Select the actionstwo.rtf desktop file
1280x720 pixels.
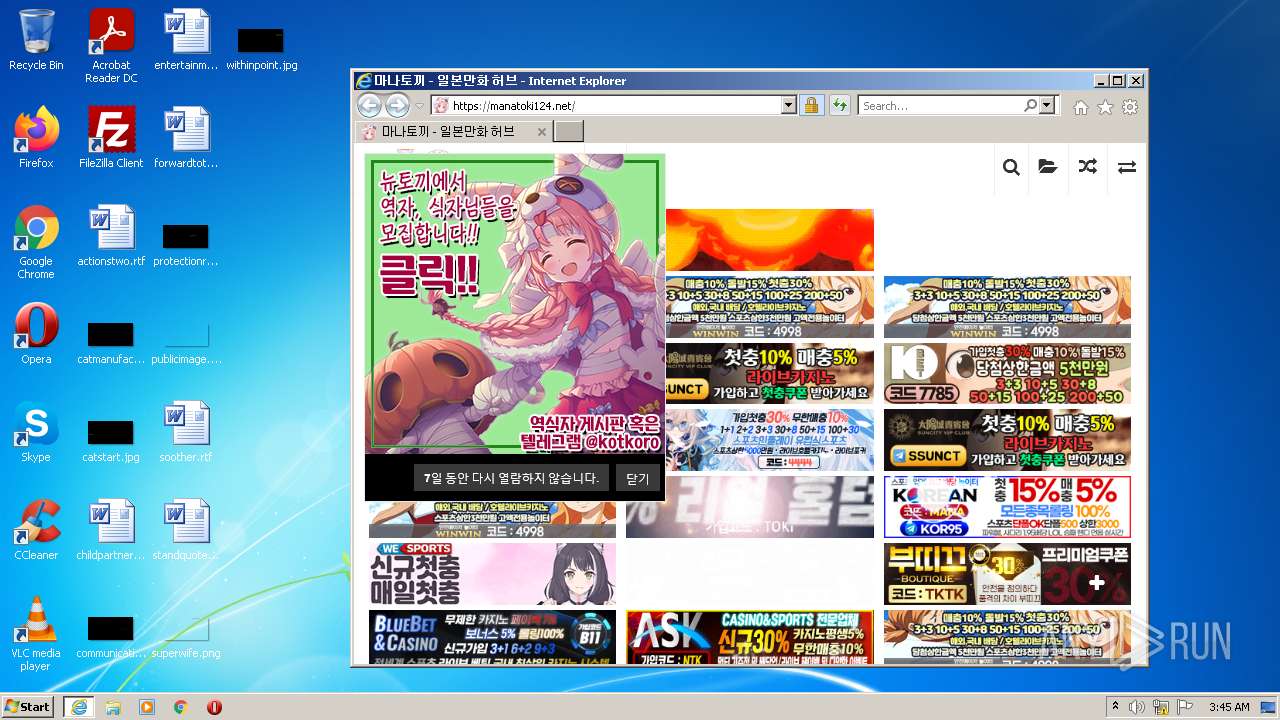[x=111, y=236]
